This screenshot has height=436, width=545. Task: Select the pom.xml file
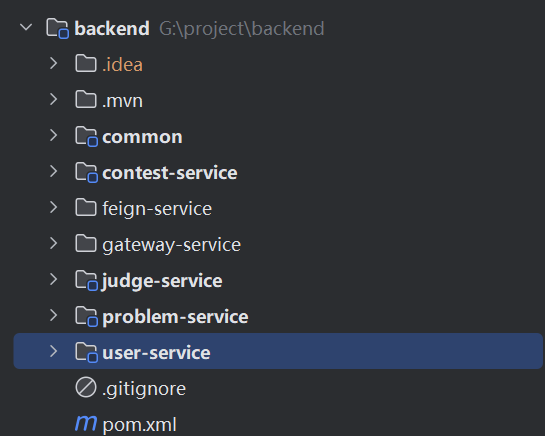(x=139, y=425)
